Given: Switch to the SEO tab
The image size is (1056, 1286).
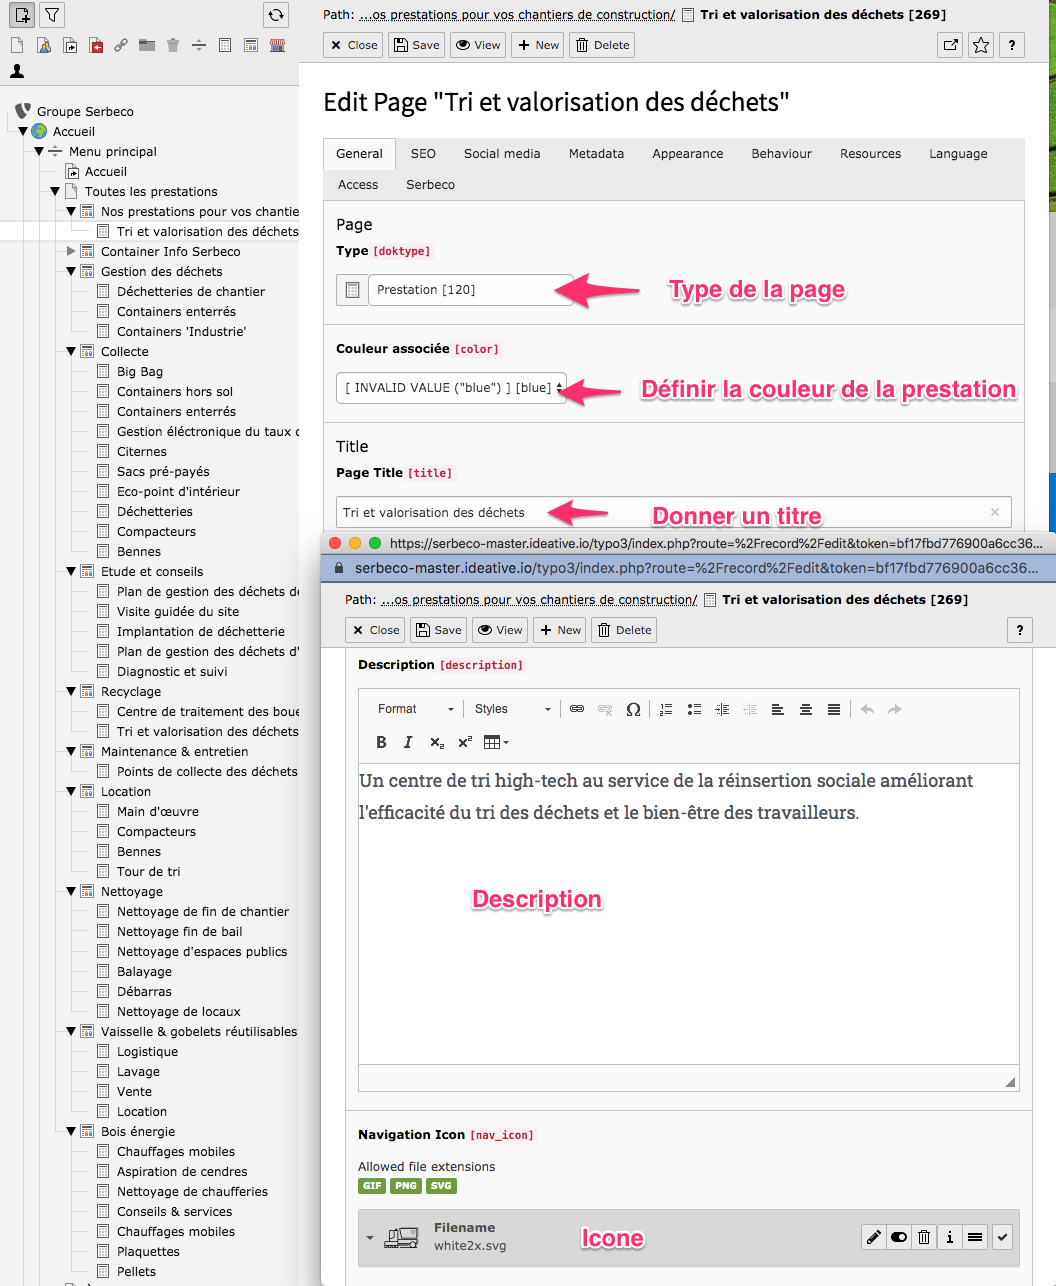Looking at the screenshot, I should (423, 154).
